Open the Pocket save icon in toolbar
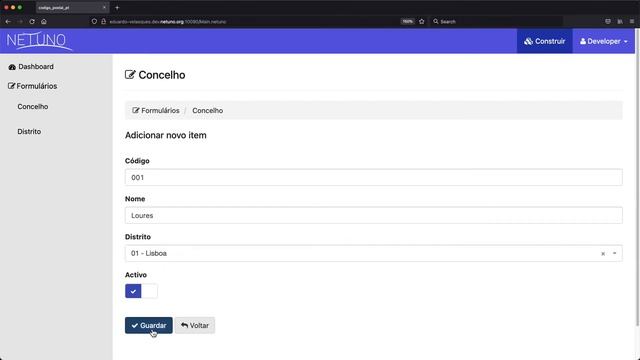The height and width of the screenshot is (360, 640). 608,22
